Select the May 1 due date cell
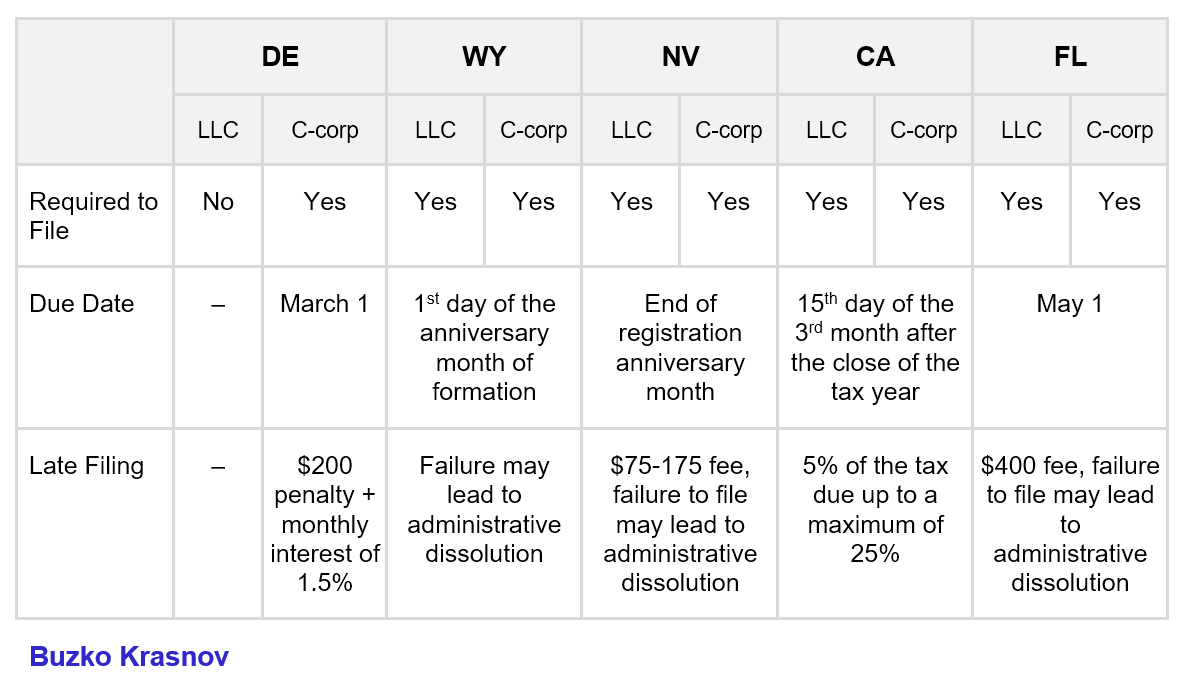Image resolution: width=1180 pixels, height=689 pixels. [x=1070, y=304]
